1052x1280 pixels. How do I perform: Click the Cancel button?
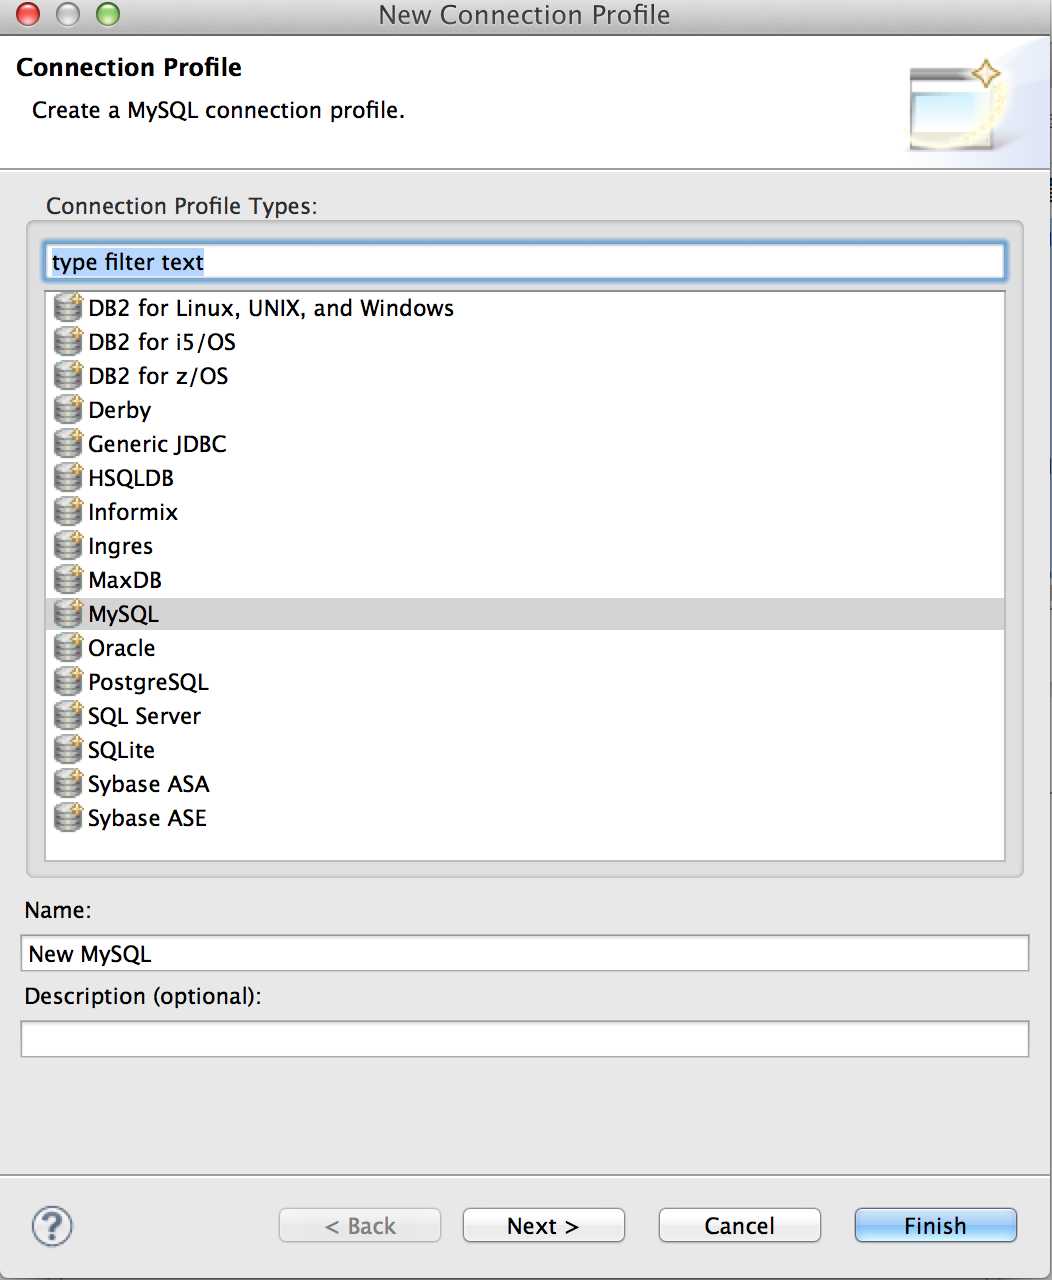click(x=739, y=1226)
